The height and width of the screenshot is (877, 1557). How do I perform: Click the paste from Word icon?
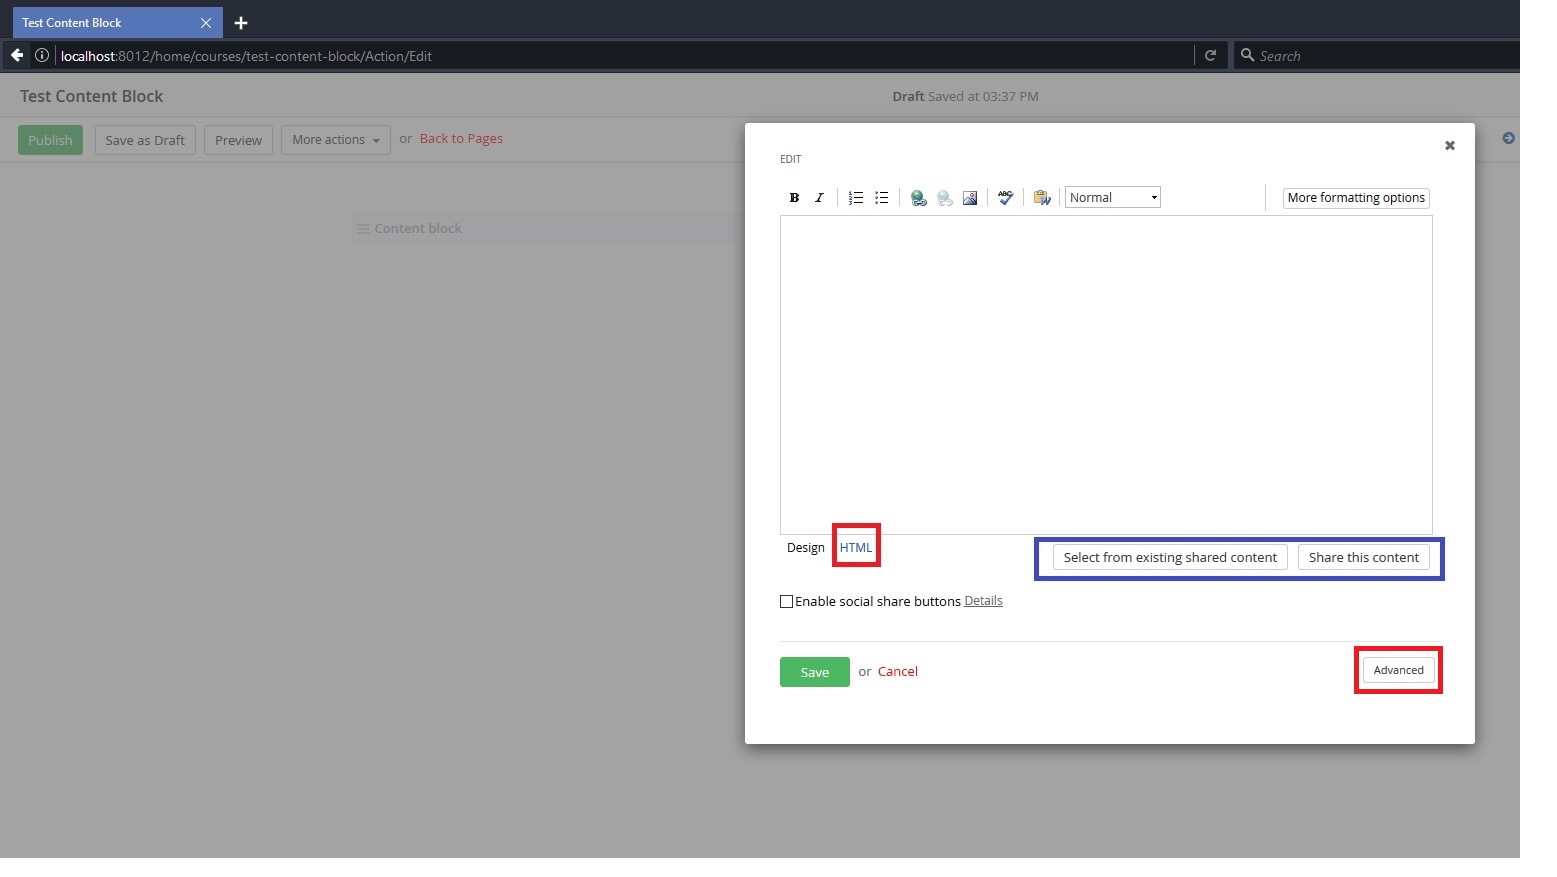1042,198
